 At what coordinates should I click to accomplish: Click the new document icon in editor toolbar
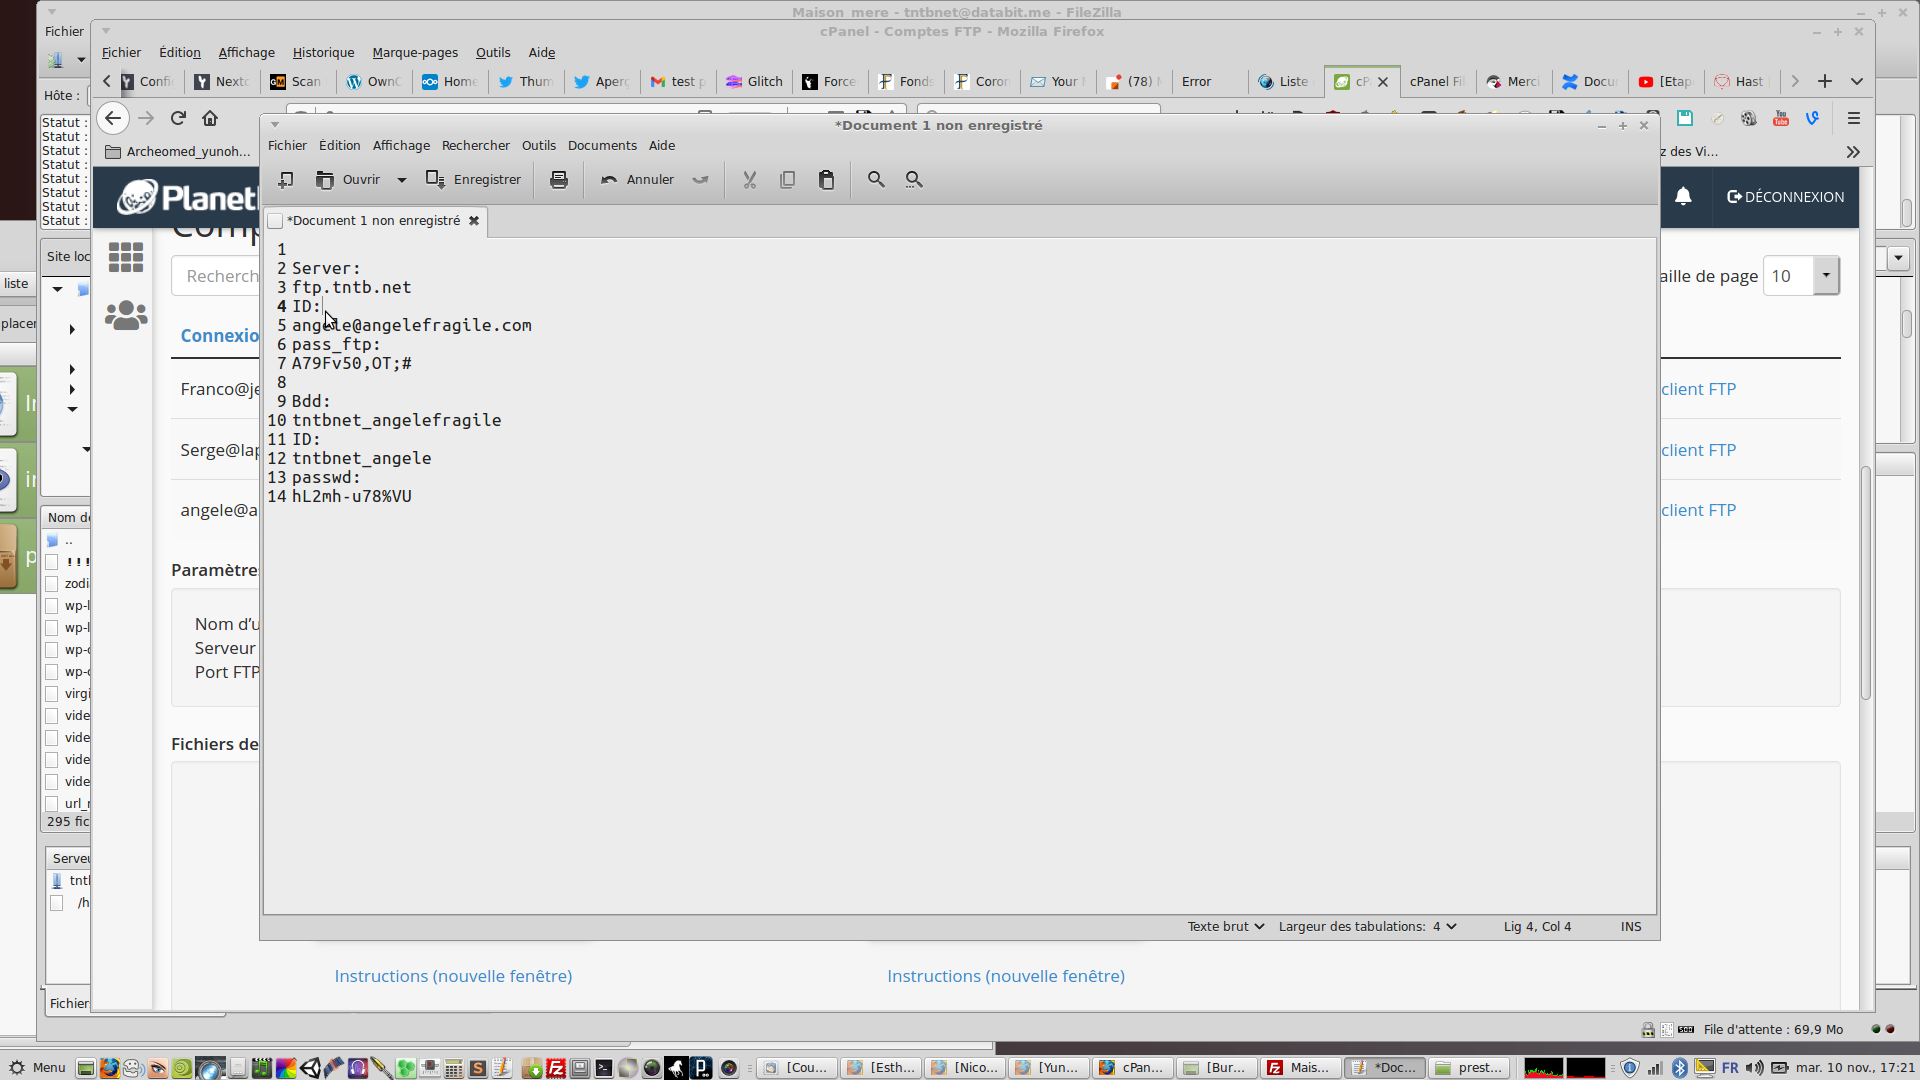click(x=286, y=180)
